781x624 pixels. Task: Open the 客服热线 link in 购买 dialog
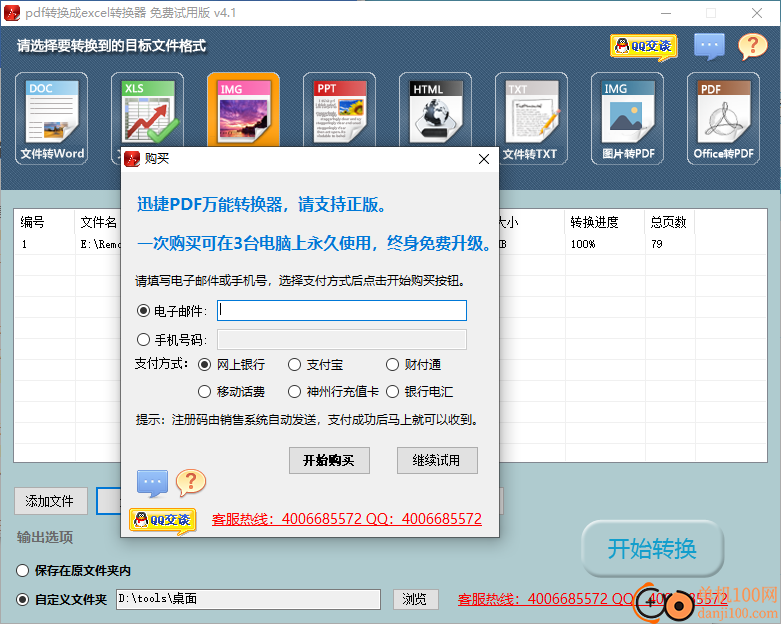(x=347, y=519)
